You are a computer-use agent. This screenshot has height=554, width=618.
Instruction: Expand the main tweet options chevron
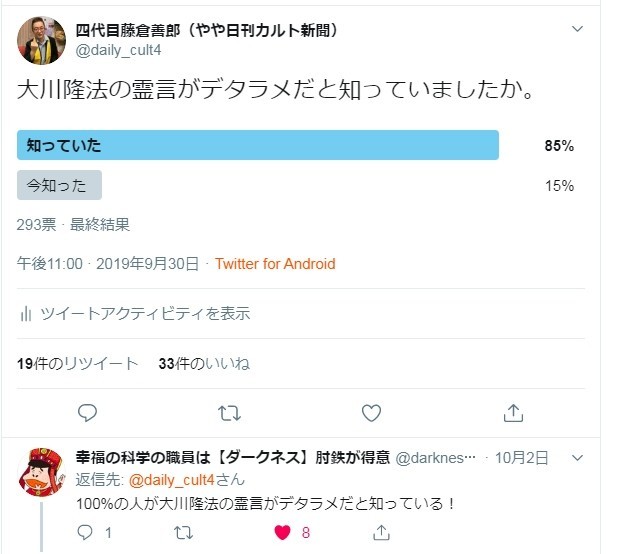[x=577, y=29]
